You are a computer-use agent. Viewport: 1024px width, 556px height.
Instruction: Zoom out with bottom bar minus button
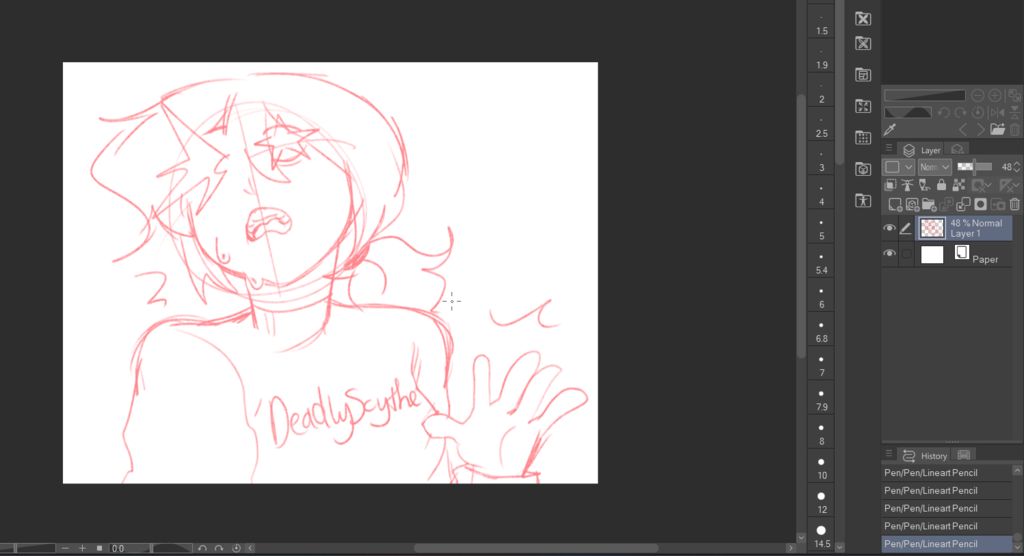[65, 548]
